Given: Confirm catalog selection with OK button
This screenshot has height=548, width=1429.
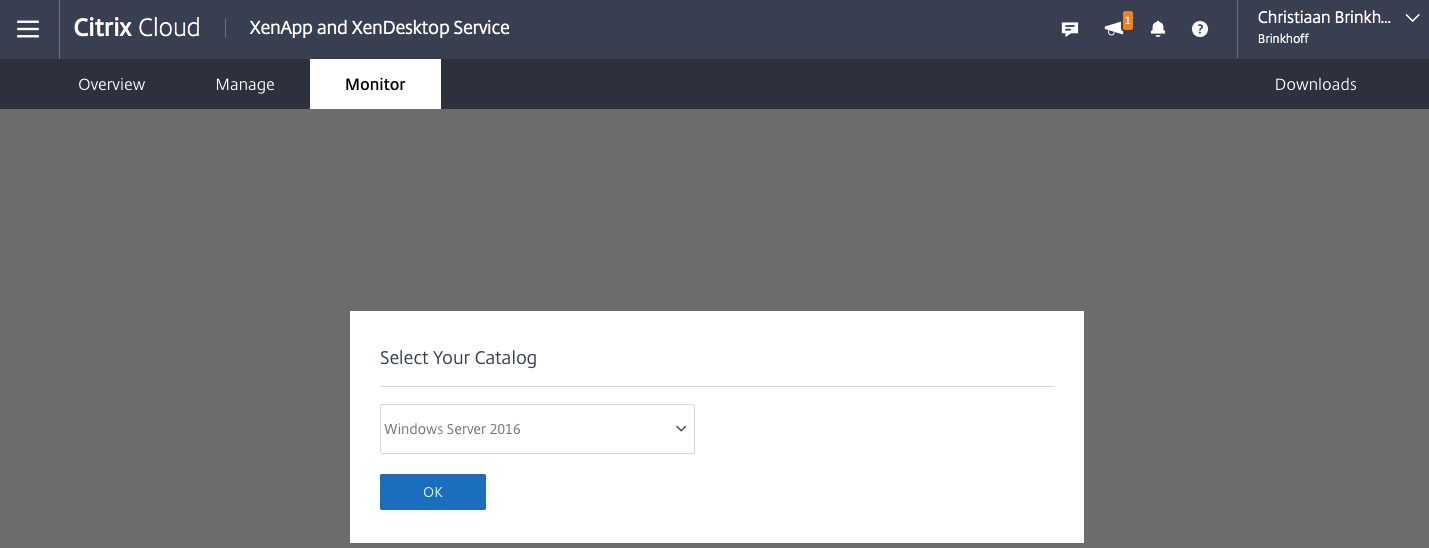Looking at the screenshot, I should click(432, 492).
